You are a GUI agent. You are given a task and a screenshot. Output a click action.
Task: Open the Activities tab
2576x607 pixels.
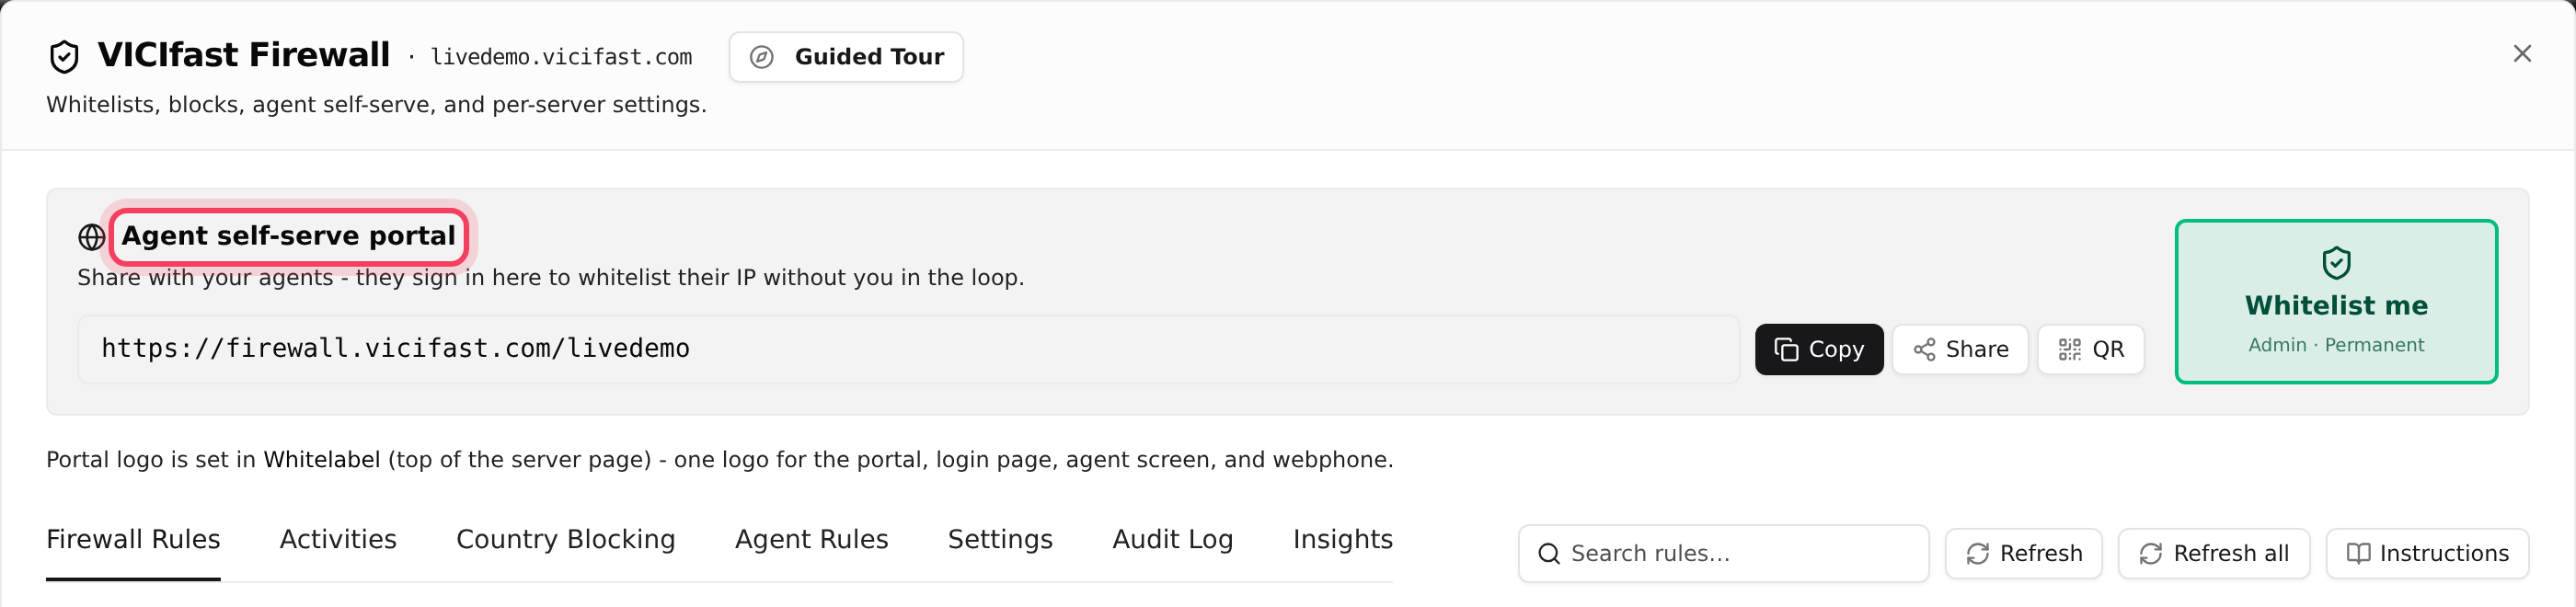pyautogui.click(x=338, y=540)
